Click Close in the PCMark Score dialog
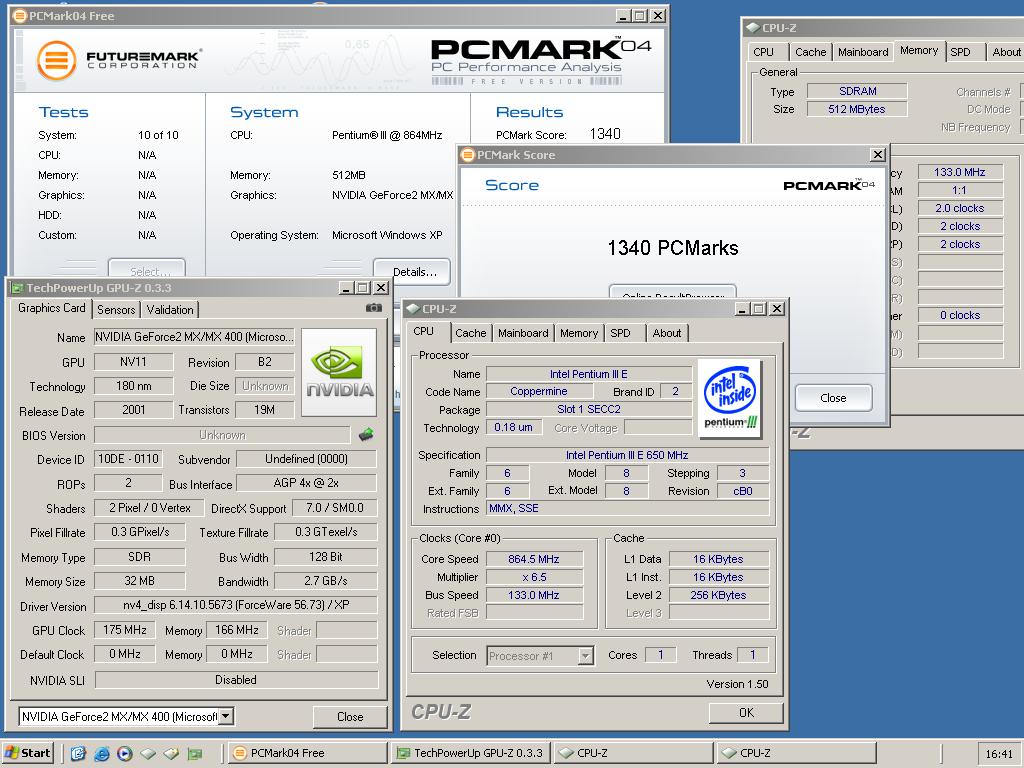The width and height of the screenshot is (1024, 768). coord(833,398)
